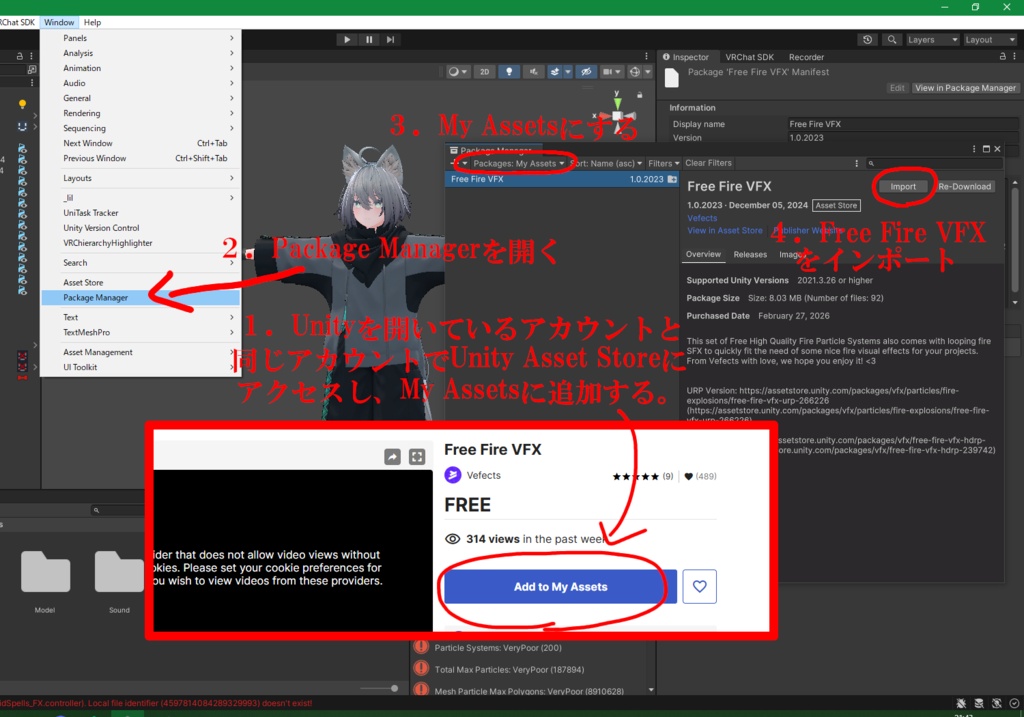Toggle the Inspector lock icon
Screen dimensions: 1024x717
coord(1002,57)
